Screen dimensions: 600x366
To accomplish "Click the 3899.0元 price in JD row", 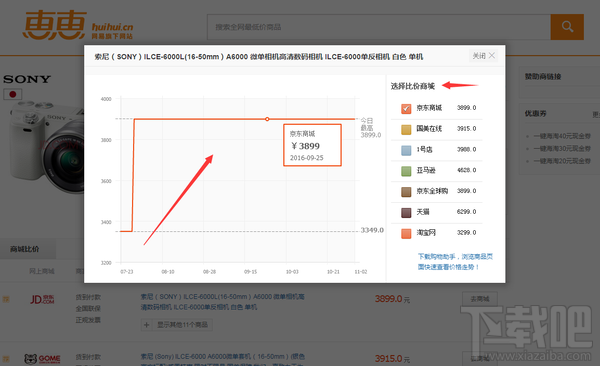I will [392, 299].
